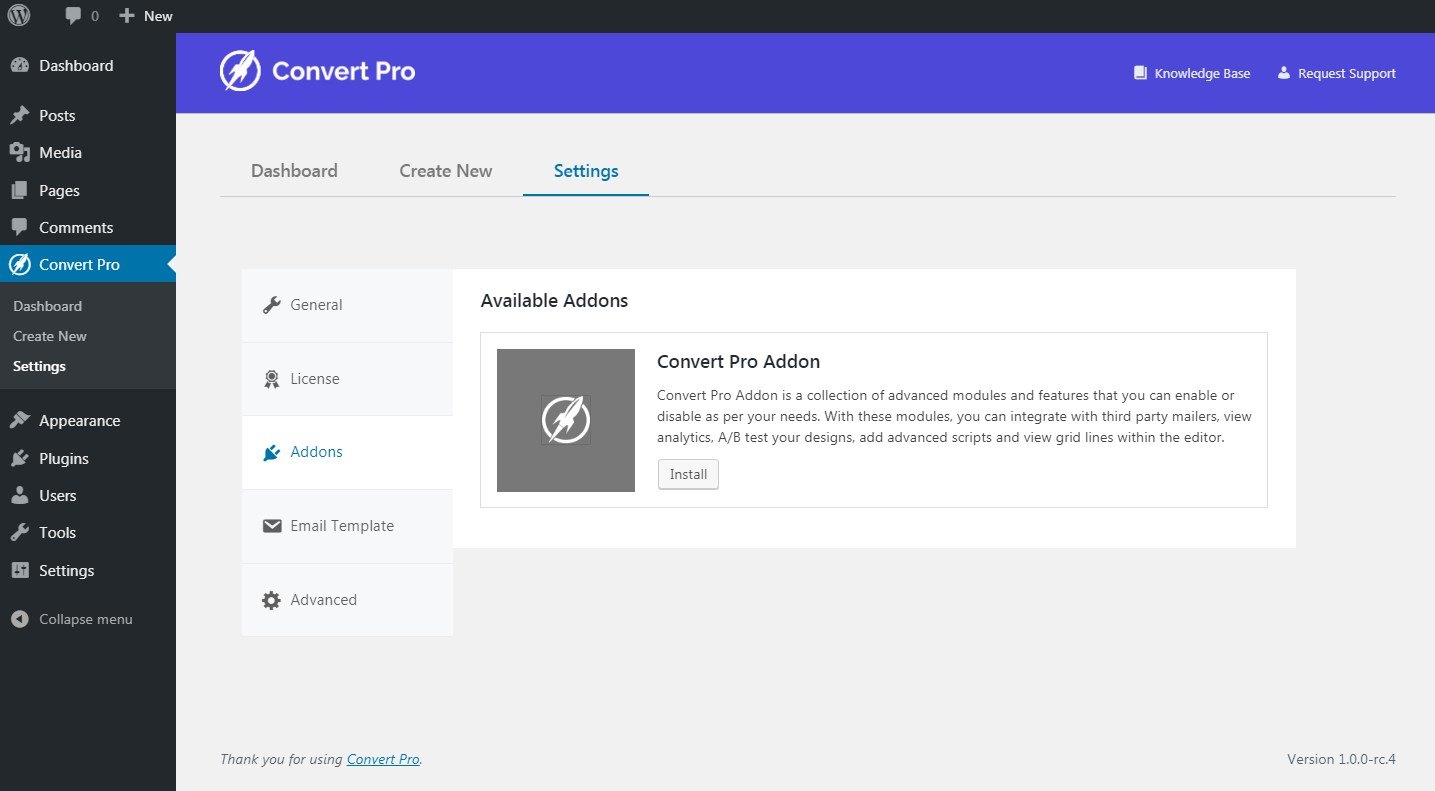Click the License ribbon icon
Image resolution: width=1435 pixels, height=791 pixels.
tap(272, 379)
